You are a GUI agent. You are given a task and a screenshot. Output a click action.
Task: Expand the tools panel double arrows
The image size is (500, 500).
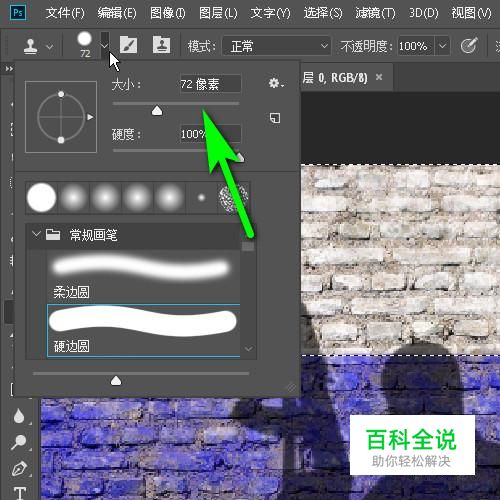[9, 69]
